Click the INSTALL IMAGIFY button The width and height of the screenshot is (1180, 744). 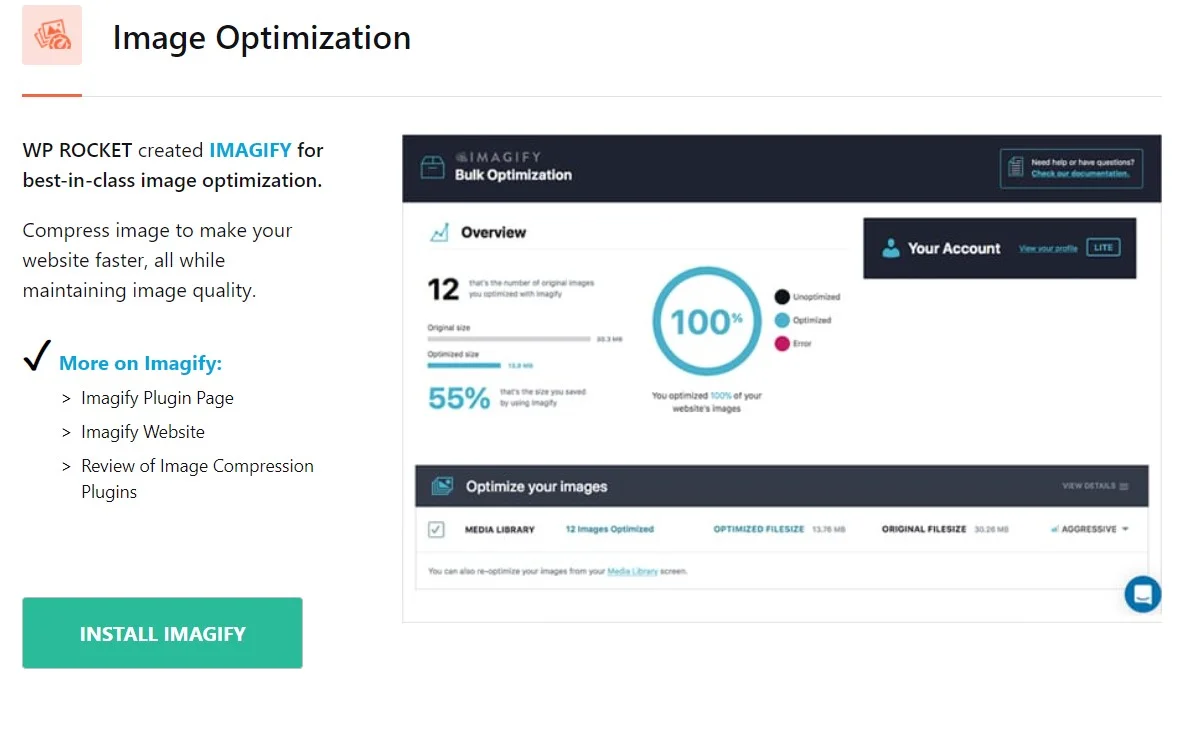click(163, 633)
